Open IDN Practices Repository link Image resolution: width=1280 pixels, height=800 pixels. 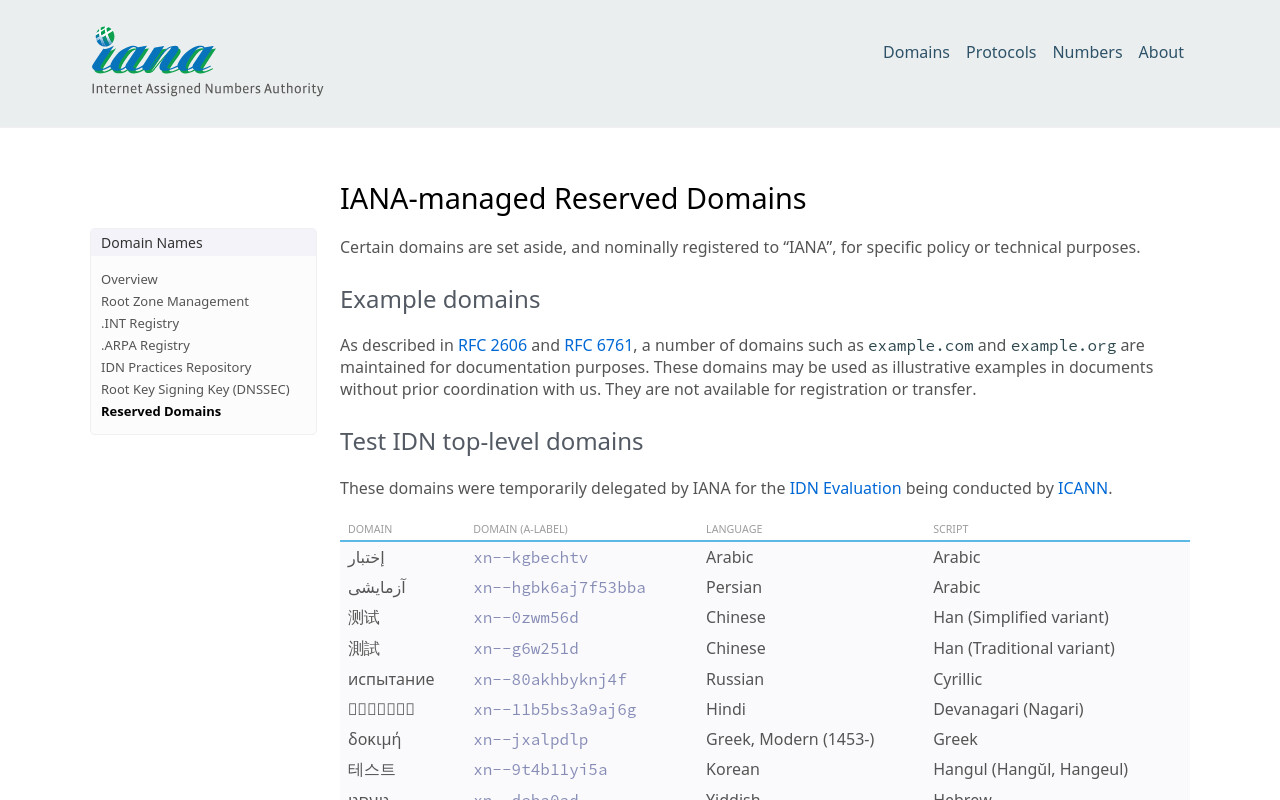point(176,367)
